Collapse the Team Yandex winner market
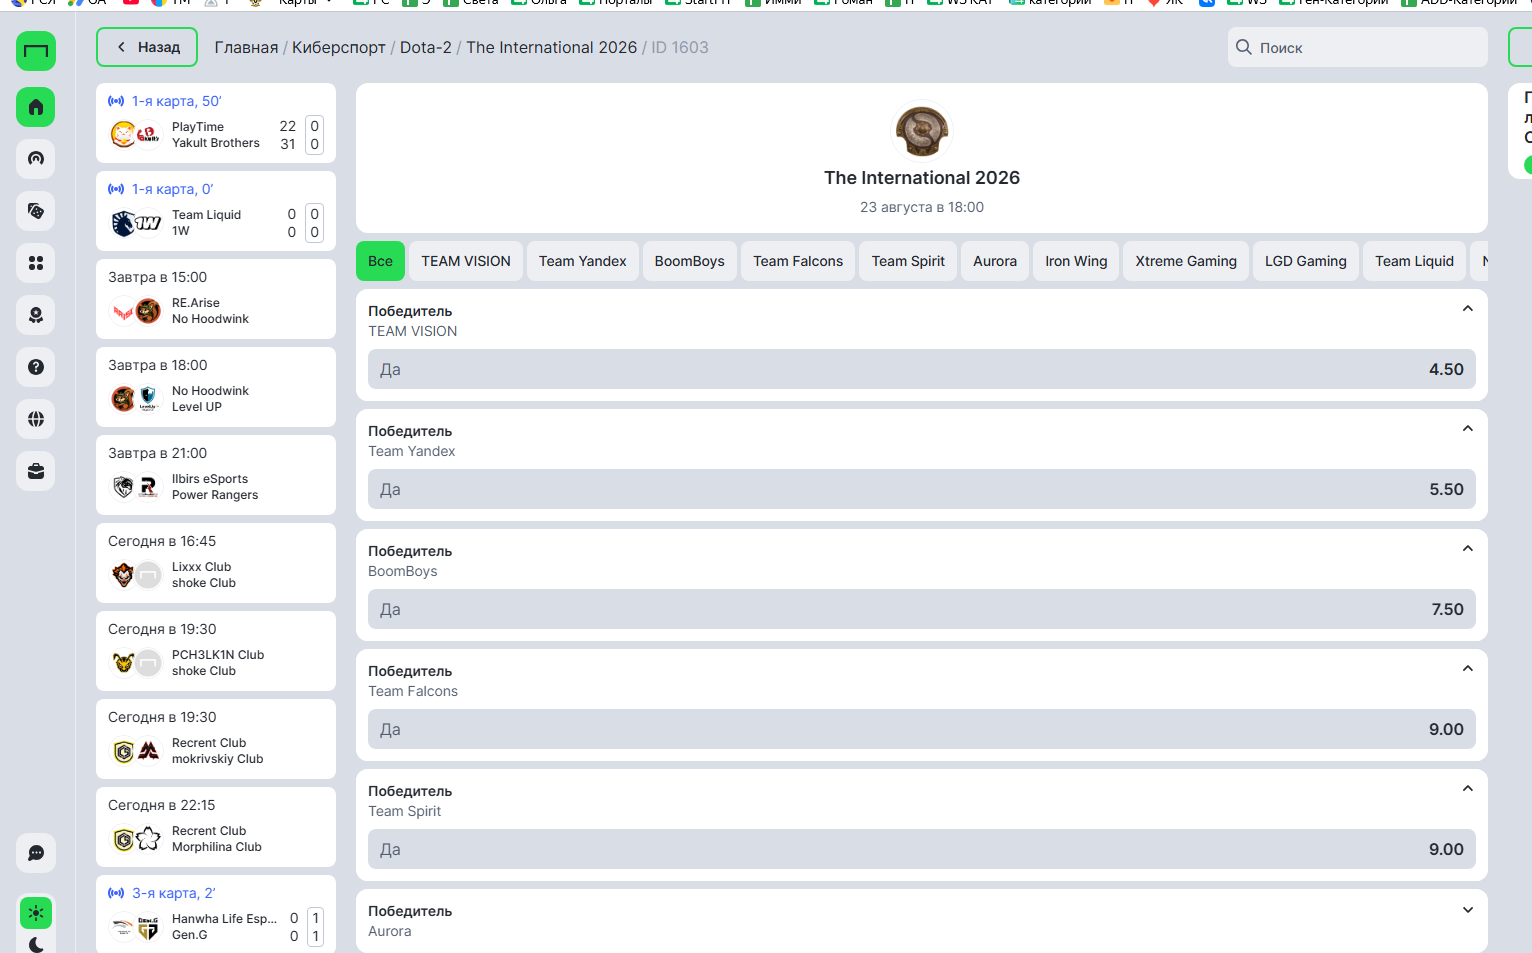1532x953 pixels. [x=1467, y=429]
